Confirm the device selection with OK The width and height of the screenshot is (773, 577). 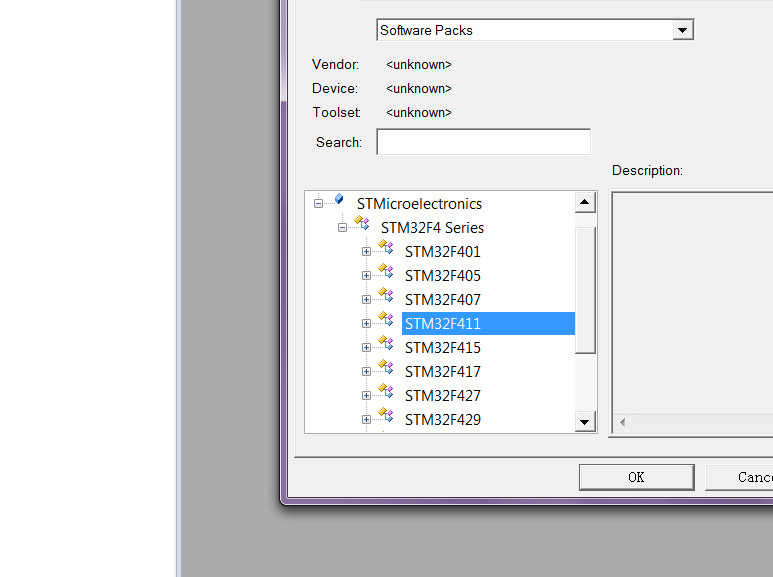636,477
